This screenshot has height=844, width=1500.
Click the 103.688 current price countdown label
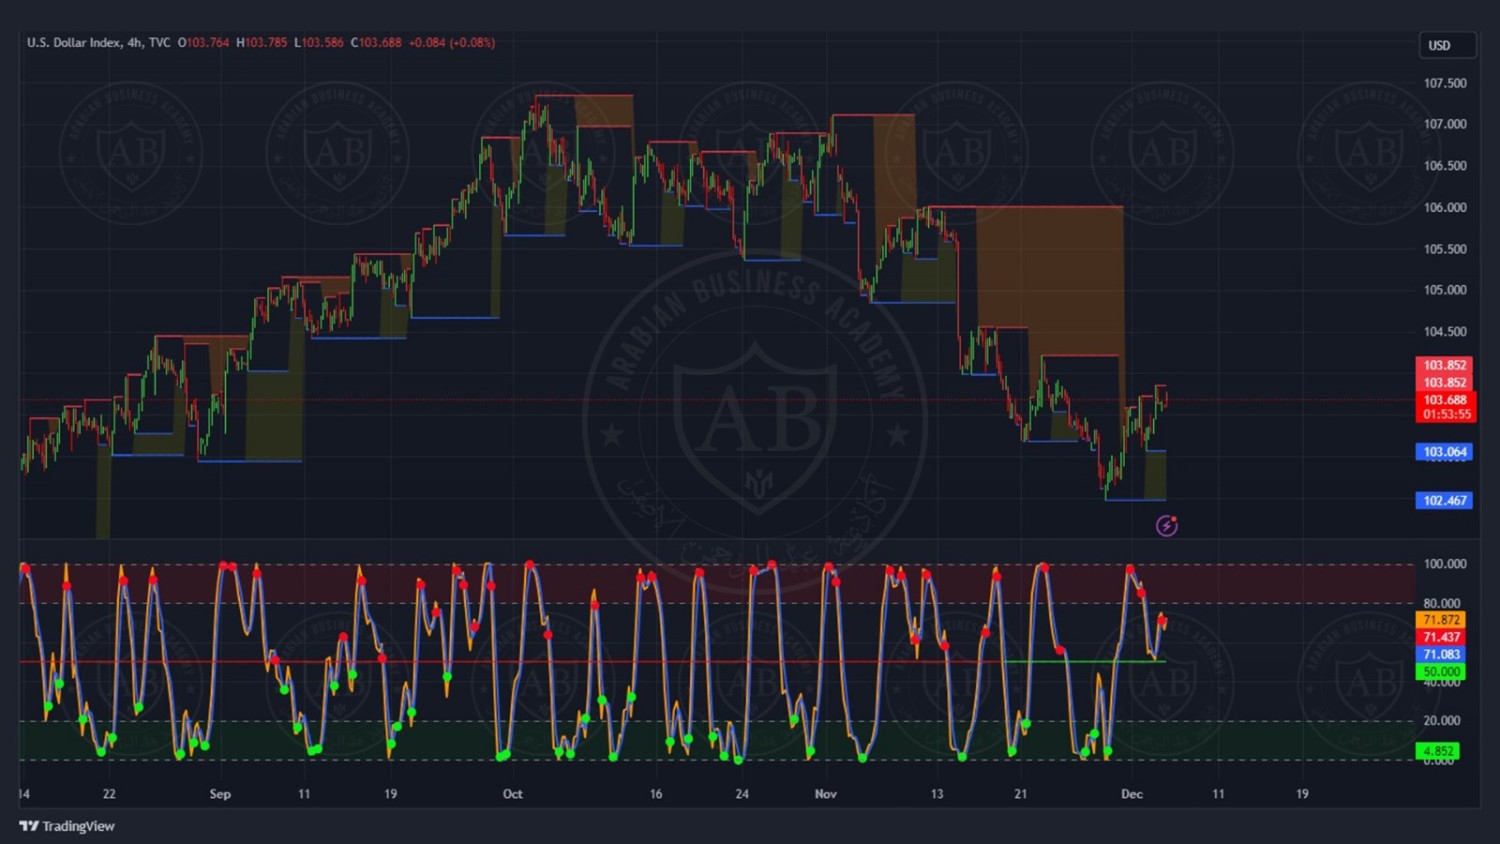pyautogui.click(x=1445, y=407)
